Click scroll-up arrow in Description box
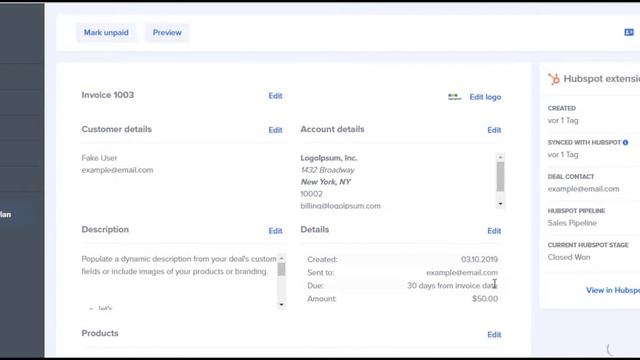Image resolution: width=640 pixels, height=360 pixels. tap(281, 258)
